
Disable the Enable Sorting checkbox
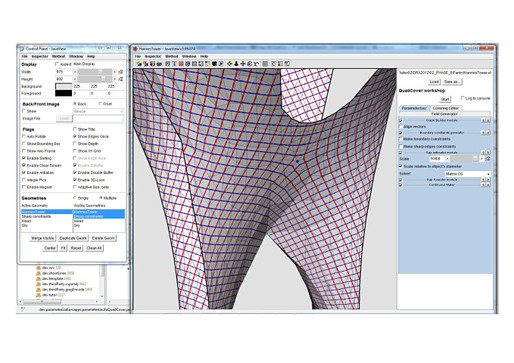pyautogui.click(x=24, y=158)
